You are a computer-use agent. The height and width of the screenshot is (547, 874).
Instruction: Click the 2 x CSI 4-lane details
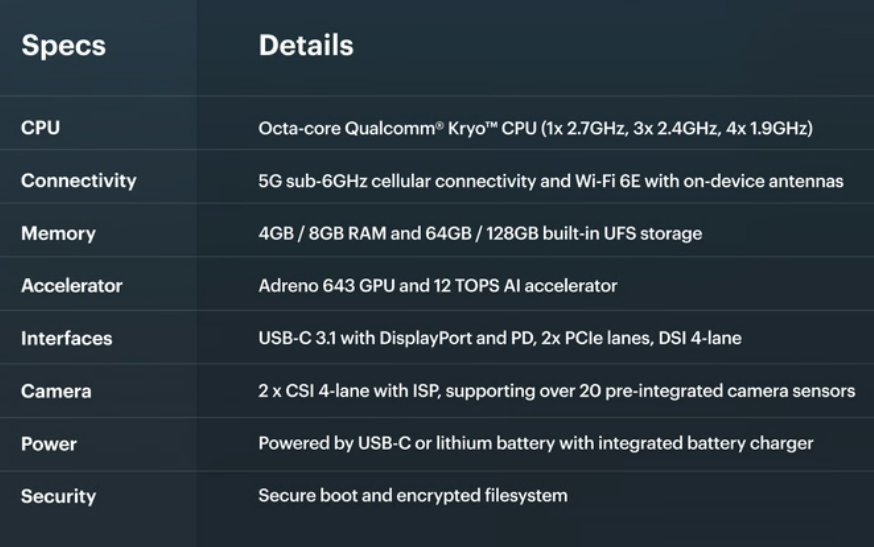click(x=556, y=391)
